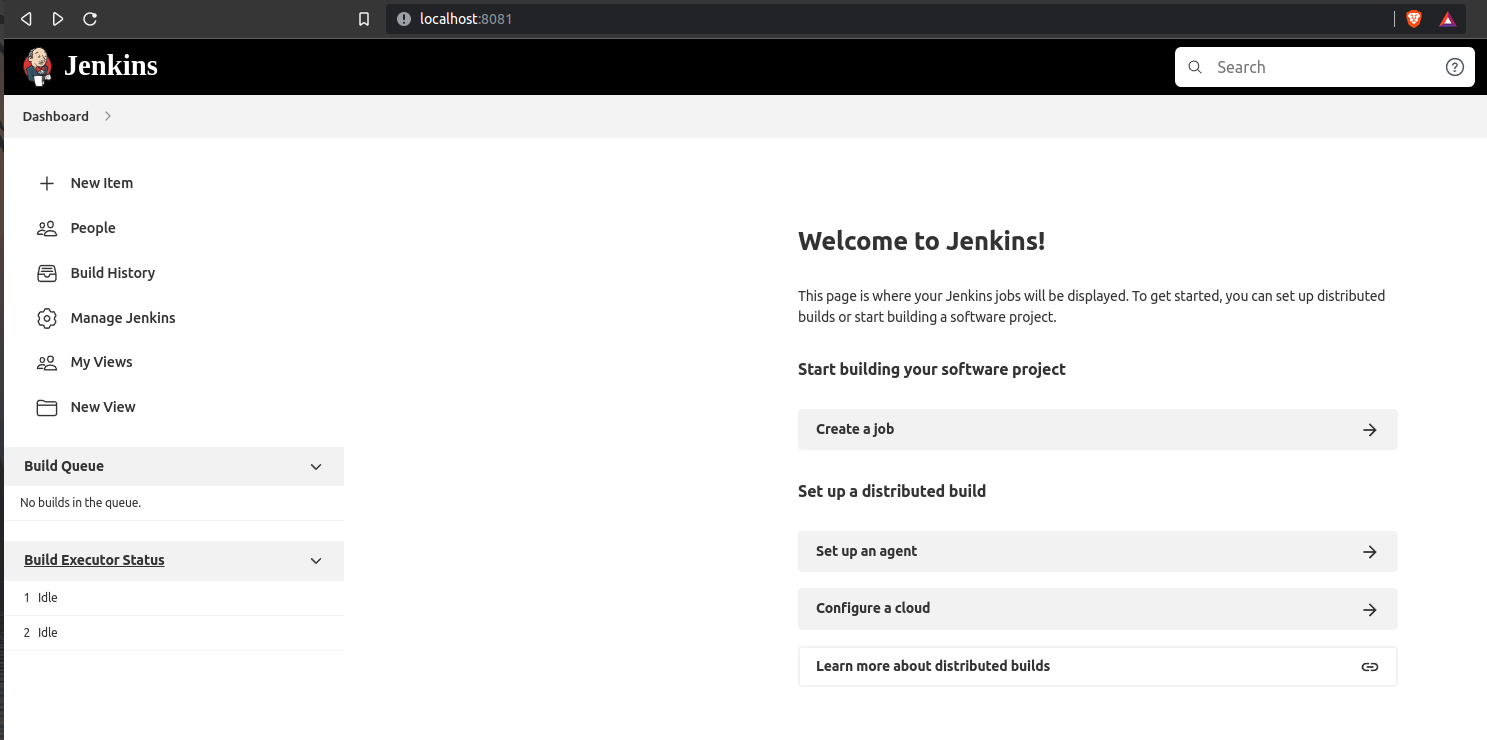The height and width of the screenshot is (740, 1487).
Task: Click the Brave Rewards triangle icon
Action: (x=1448, y=19)
